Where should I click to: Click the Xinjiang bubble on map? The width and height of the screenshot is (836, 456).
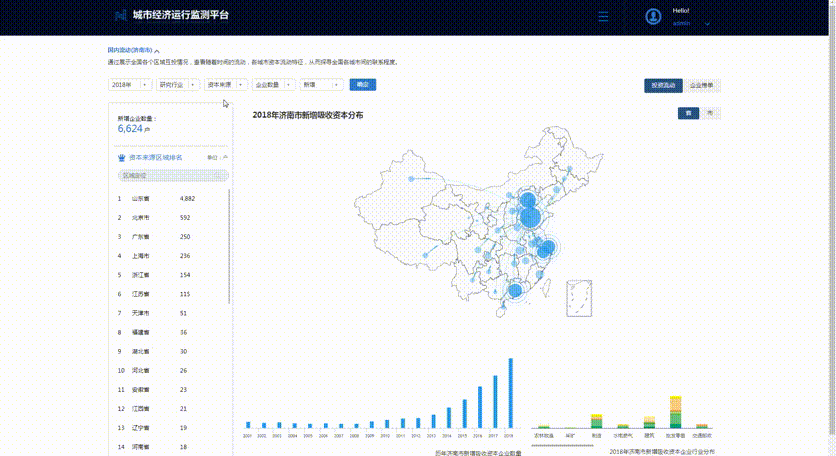[x=411, y=179]
